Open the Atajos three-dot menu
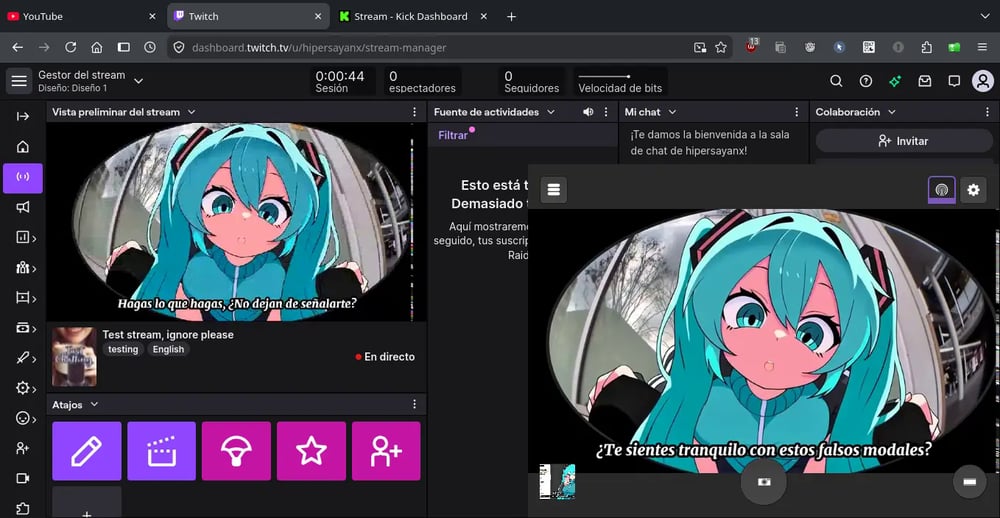The image size is (1000, 518). [x=415, y=404]
